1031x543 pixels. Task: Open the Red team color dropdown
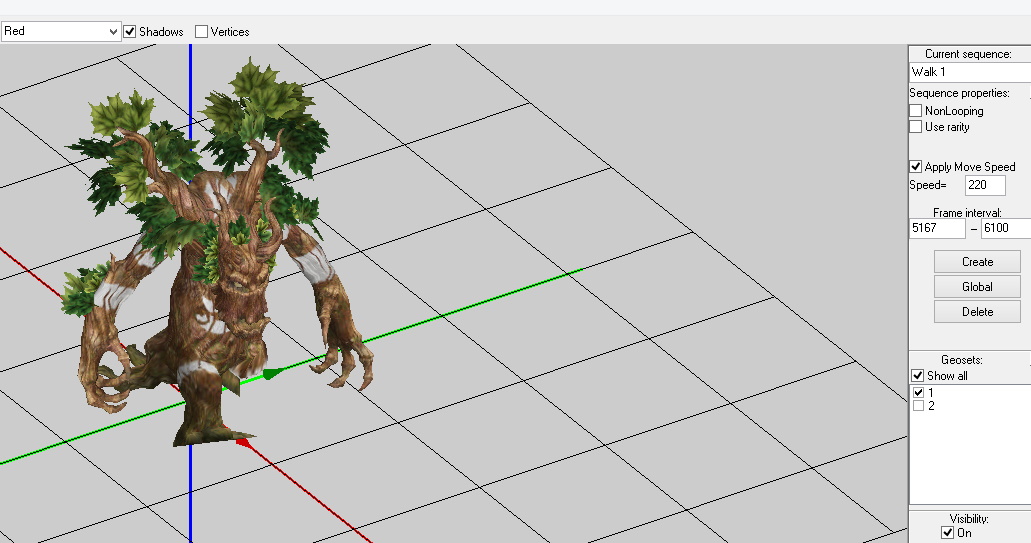pyautogui.click(x=60, y=32)
